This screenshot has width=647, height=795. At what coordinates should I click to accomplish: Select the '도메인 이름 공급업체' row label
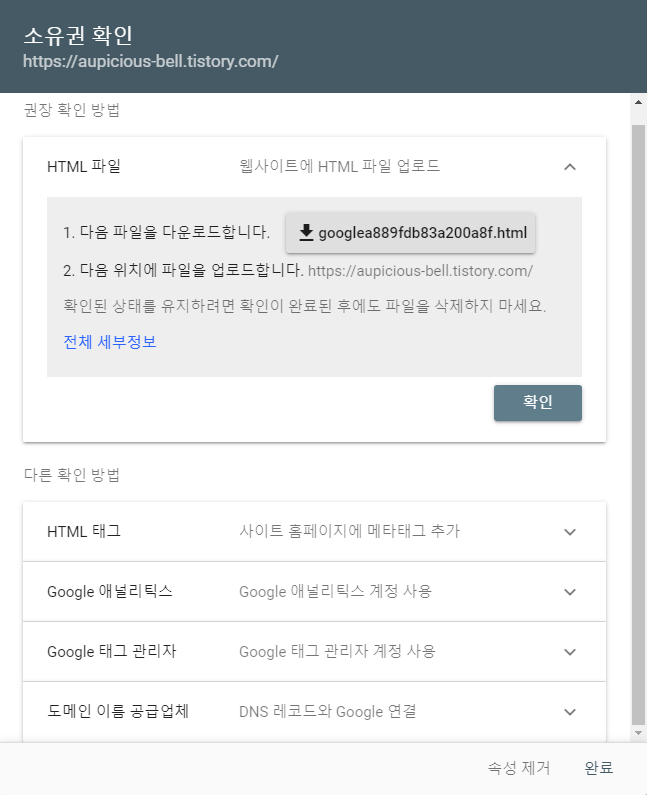click(118, 711)
